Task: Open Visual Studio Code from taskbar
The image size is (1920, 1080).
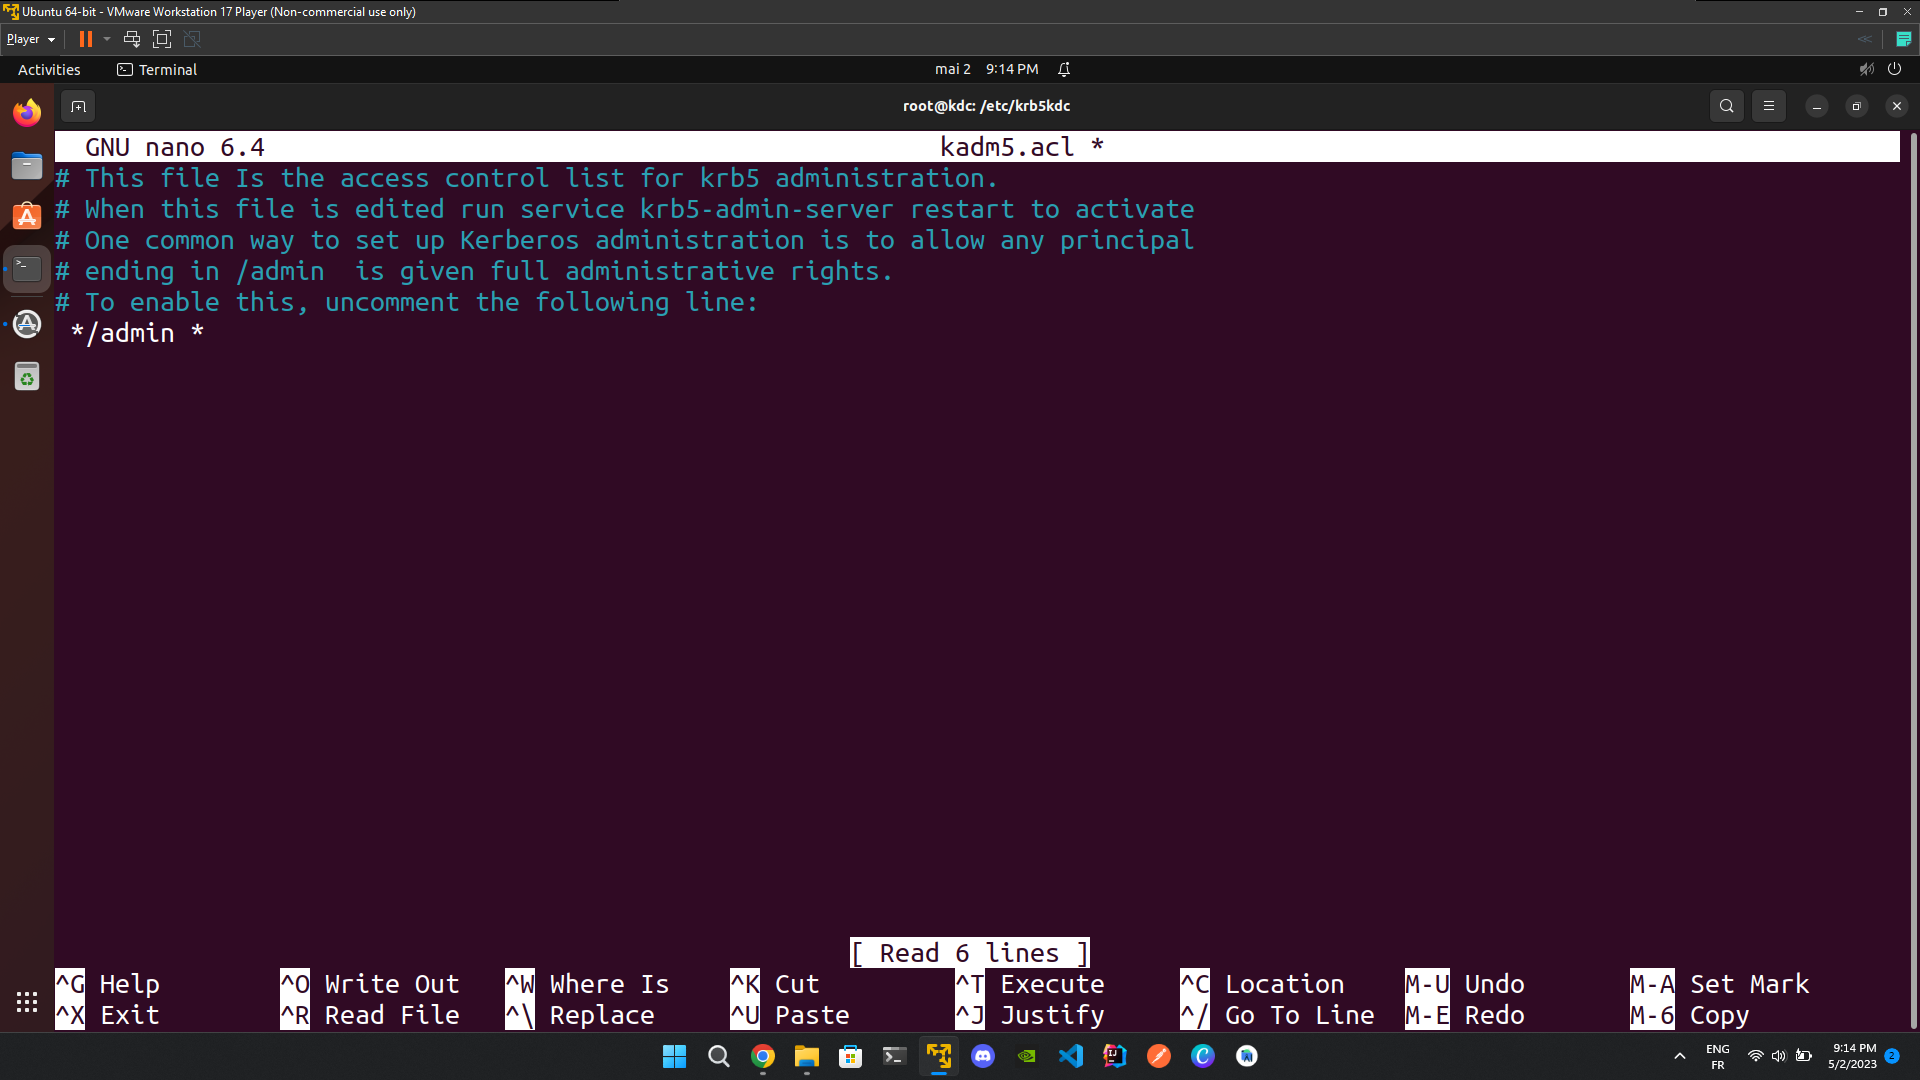Action: click(x=1071, y=1056)
